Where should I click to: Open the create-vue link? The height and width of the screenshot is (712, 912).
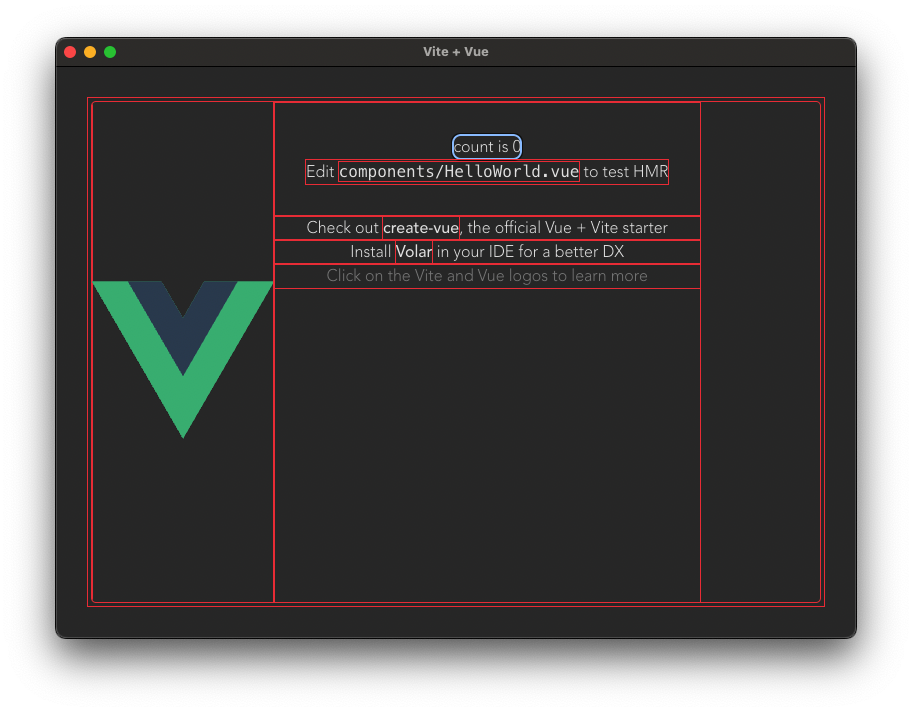[x=421, y=227]
